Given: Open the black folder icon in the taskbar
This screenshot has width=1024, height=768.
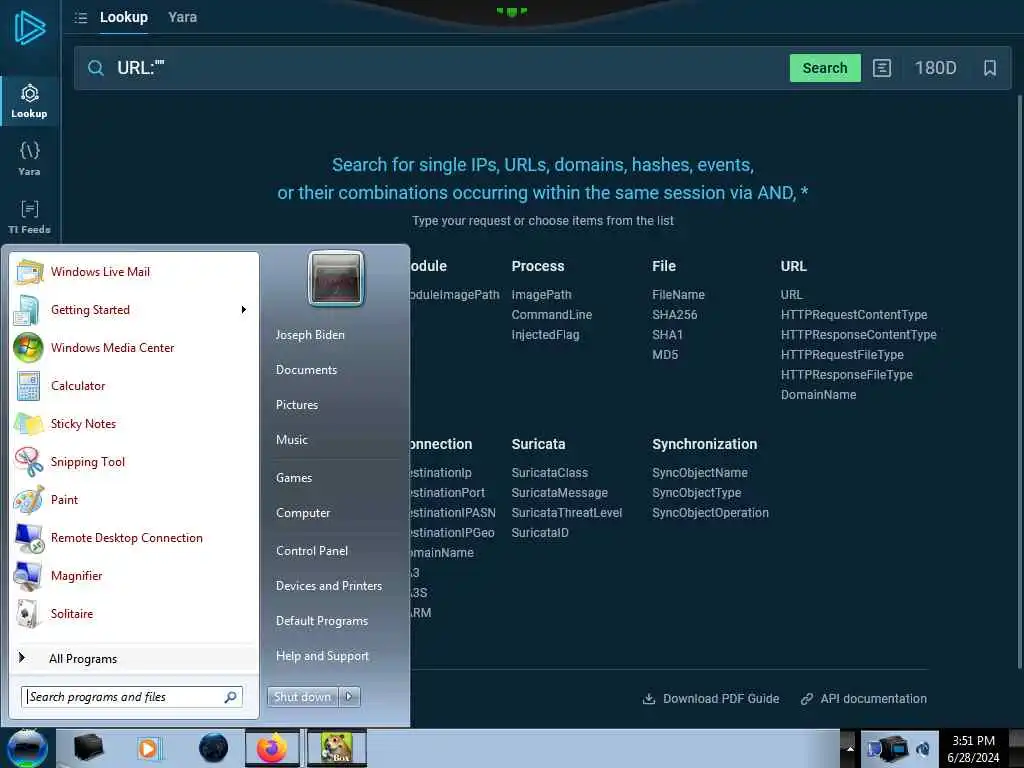Looking at the screenshot, I should tap(88, 748).
